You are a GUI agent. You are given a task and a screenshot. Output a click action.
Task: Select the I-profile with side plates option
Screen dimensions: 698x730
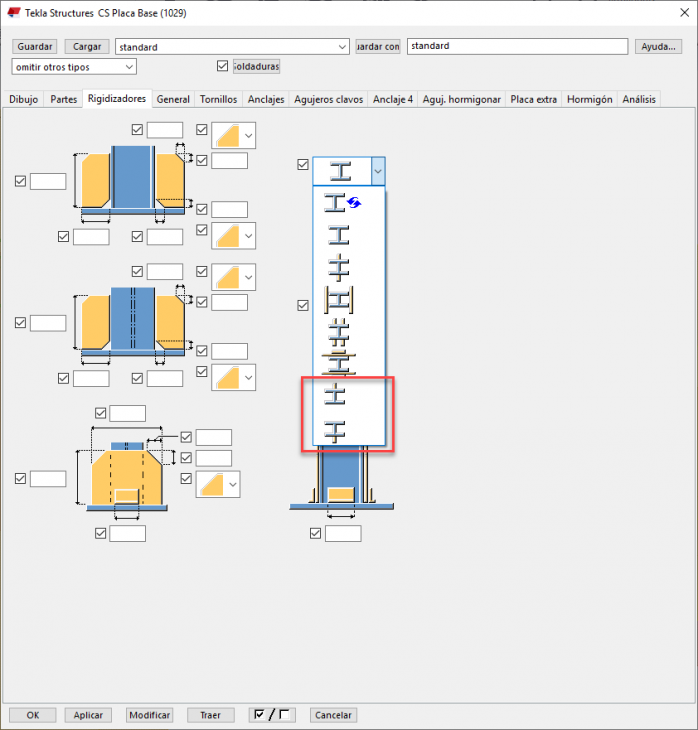(x=339, y=299)
